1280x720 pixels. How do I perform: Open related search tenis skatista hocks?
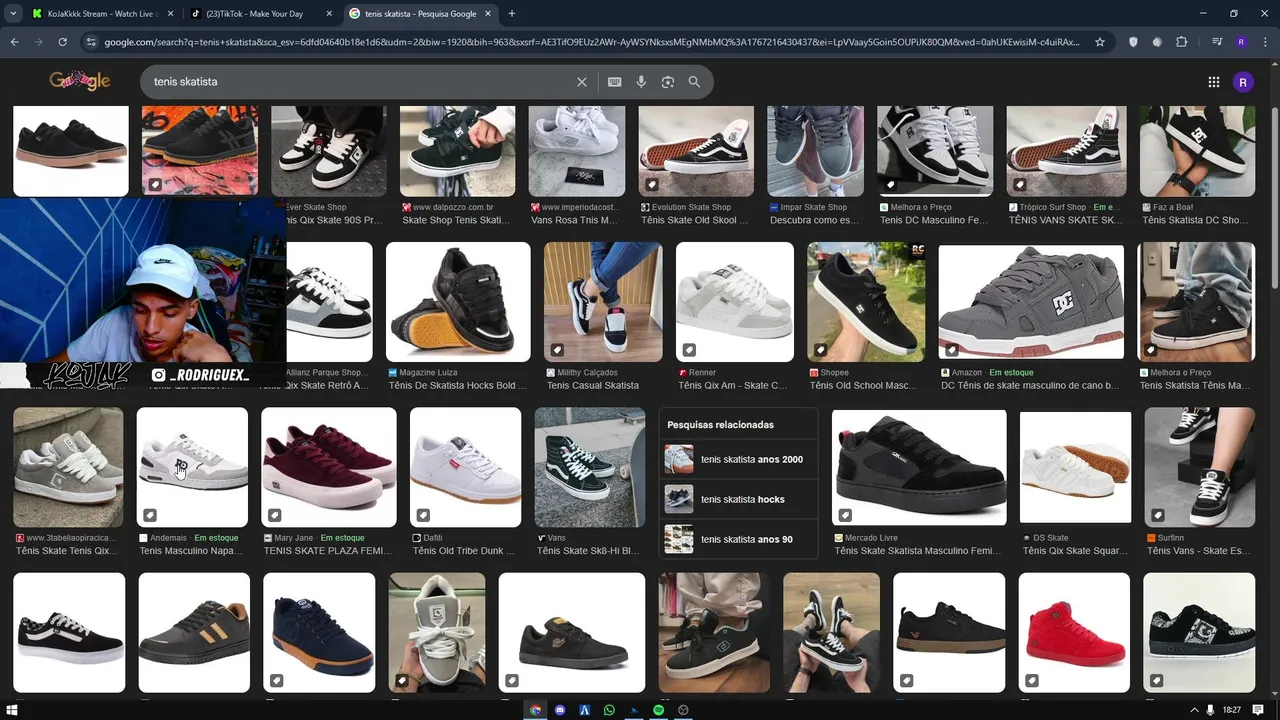[x=738, y=499]
